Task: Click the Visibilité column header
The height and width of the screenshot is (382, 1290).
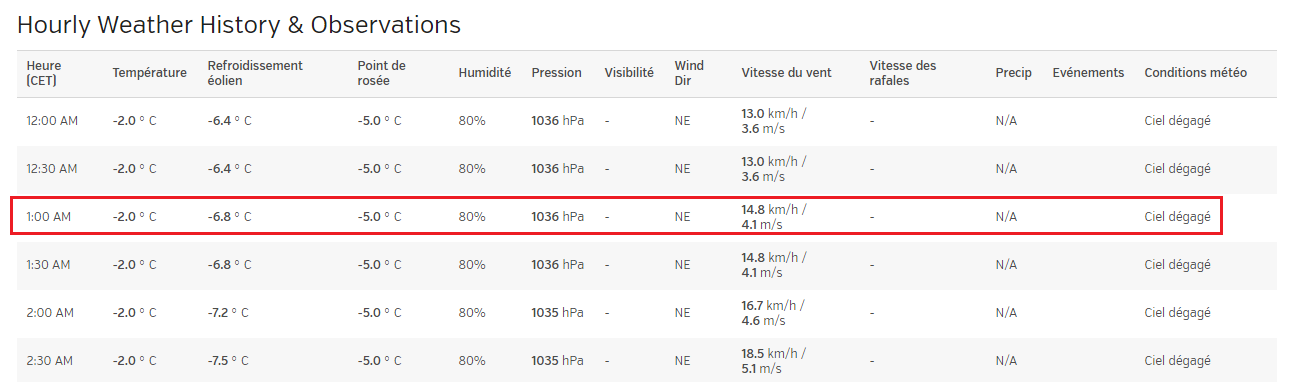Action: click(x=629, y=73)
